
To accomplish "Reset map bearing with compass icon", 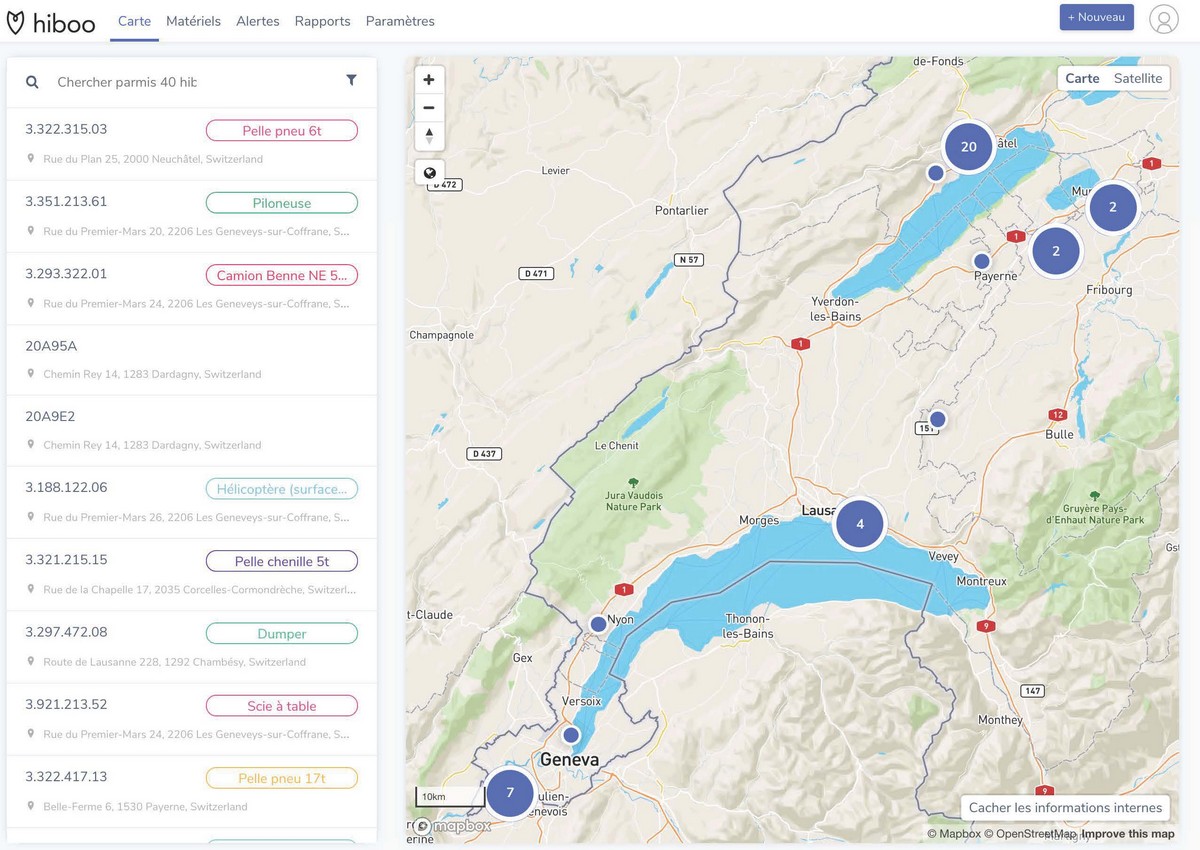I will [429, 136].
